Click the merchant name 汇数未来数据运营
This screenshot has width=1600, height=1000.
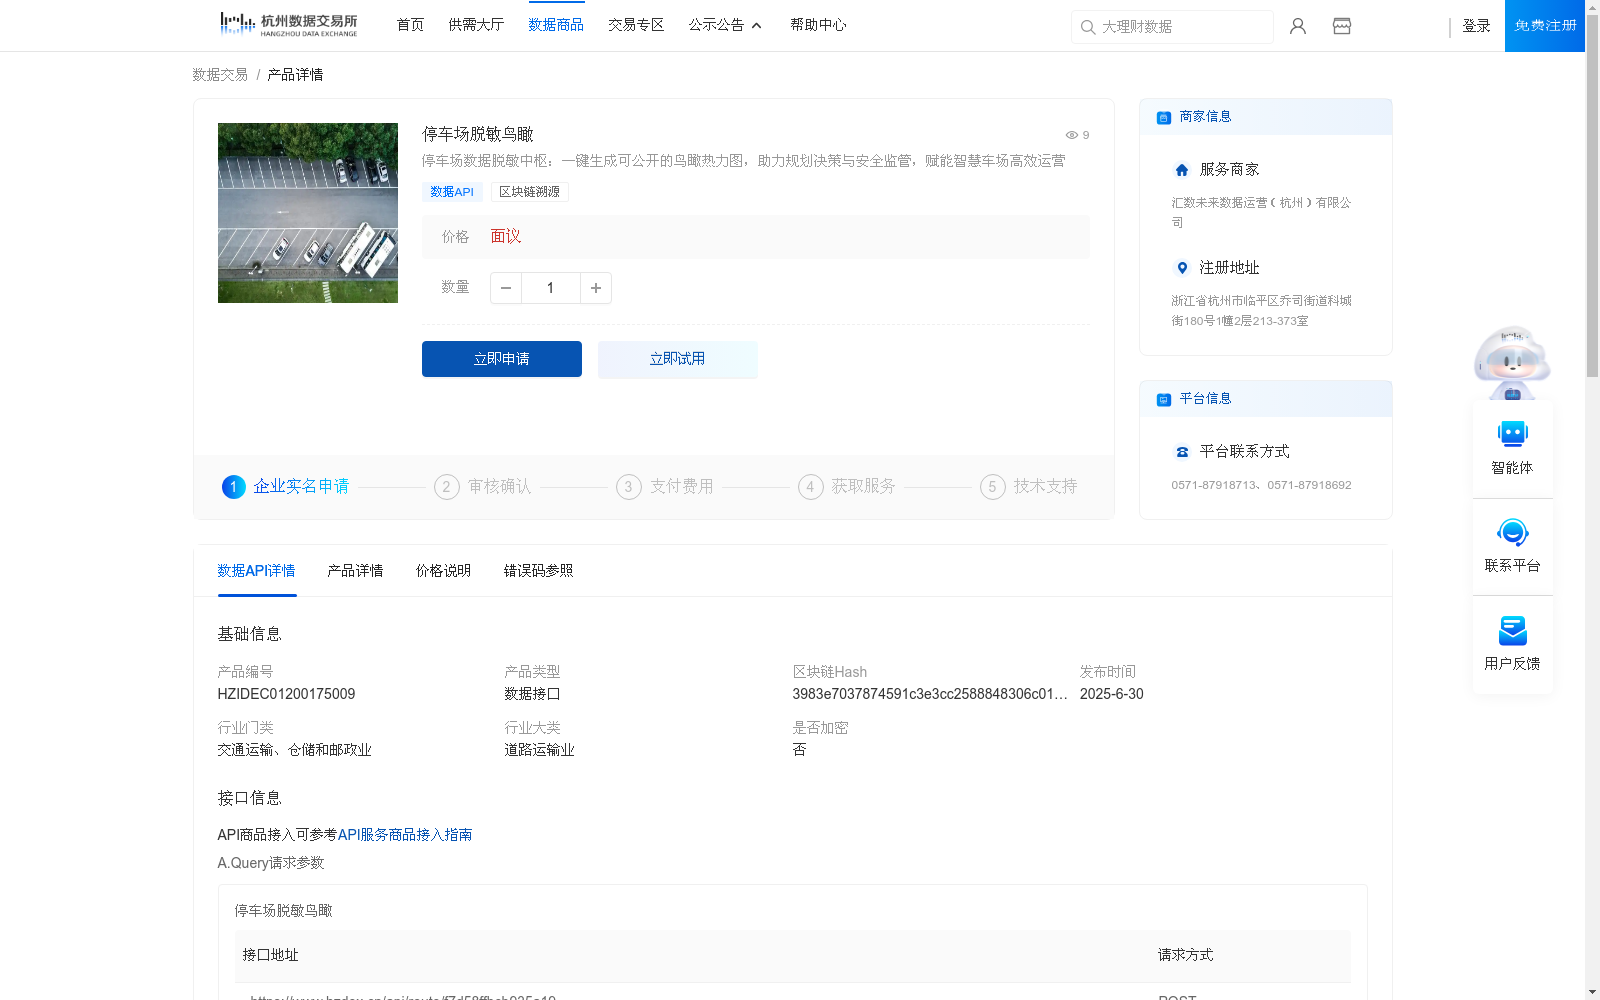tap(1261, 212)
